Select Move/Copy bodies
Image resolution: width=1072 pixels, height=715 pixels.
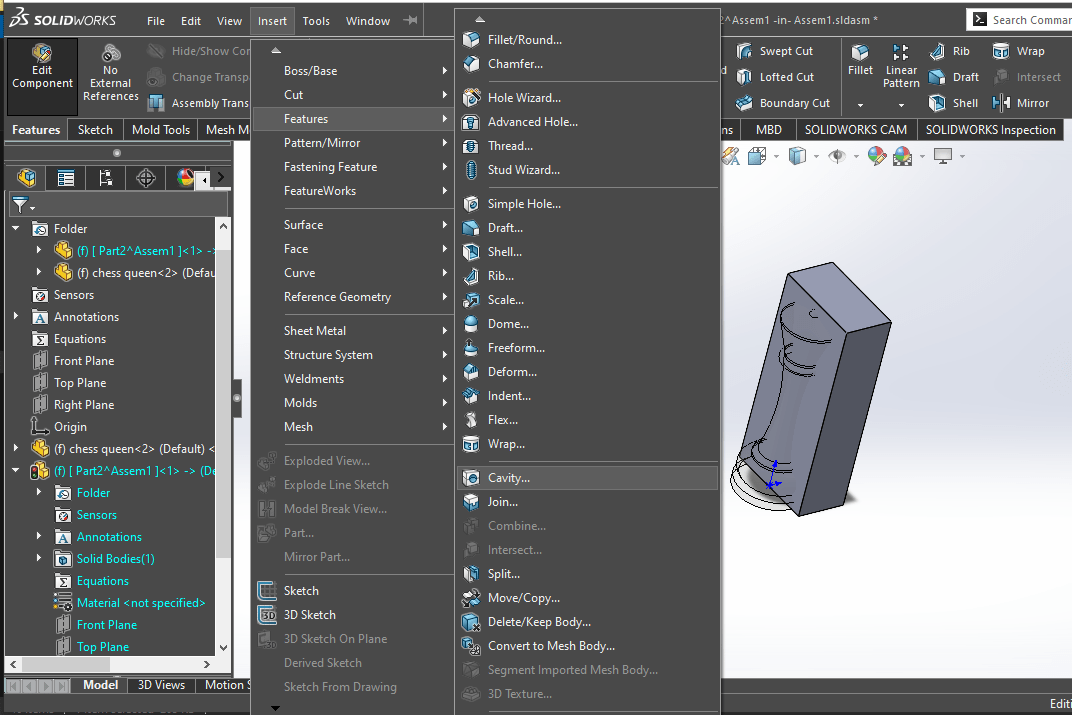587,597
